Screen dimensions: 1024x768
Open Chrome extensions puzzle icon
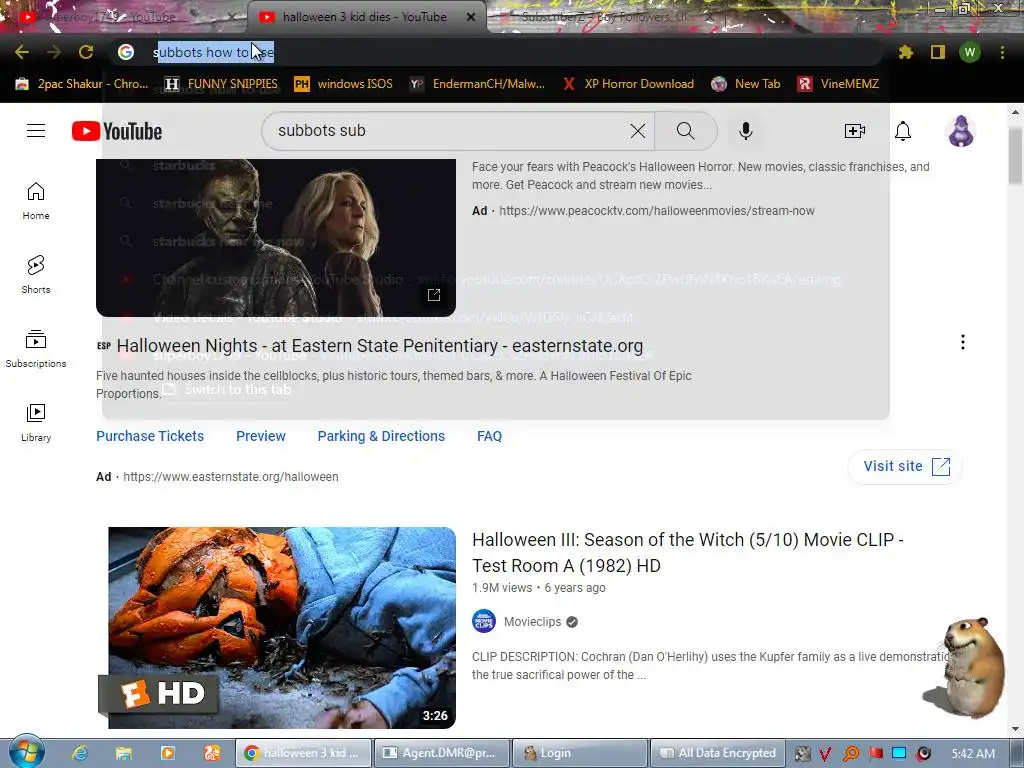click(x=905, y=52)
